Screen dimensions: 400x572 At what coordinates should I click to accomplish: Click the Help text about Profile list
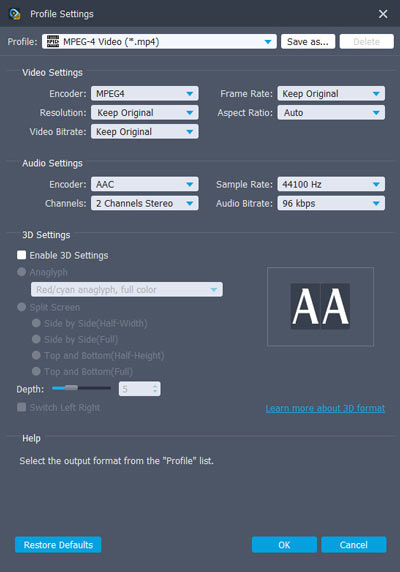[116, 461]
